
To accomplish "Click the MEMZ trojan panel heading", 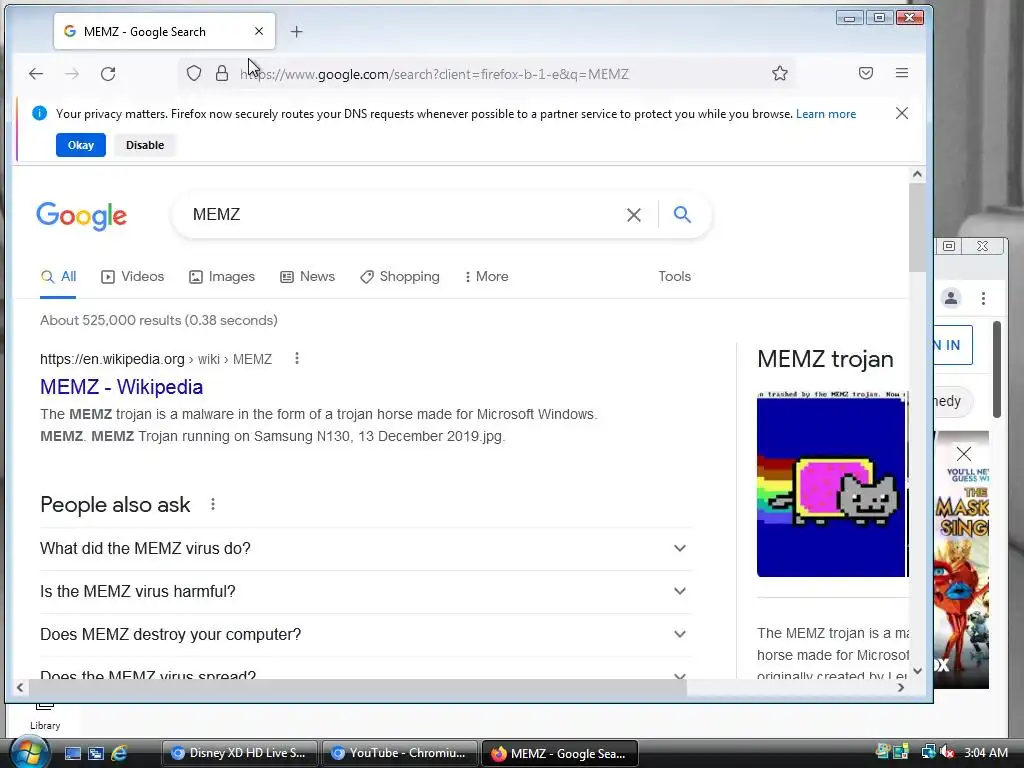I will tap(825, 359).
